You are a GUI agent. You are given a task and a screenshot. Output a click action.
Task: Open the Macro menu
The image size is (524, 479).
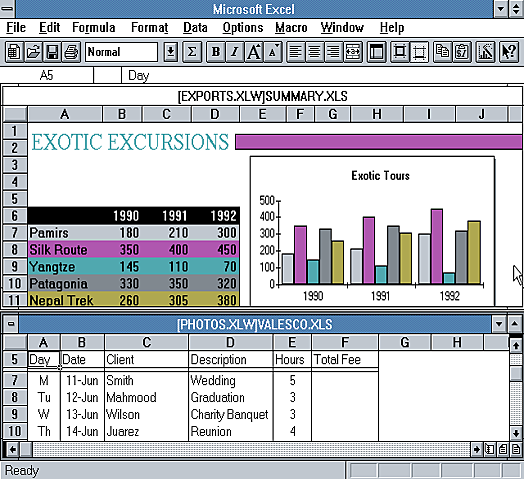[291, 28]
